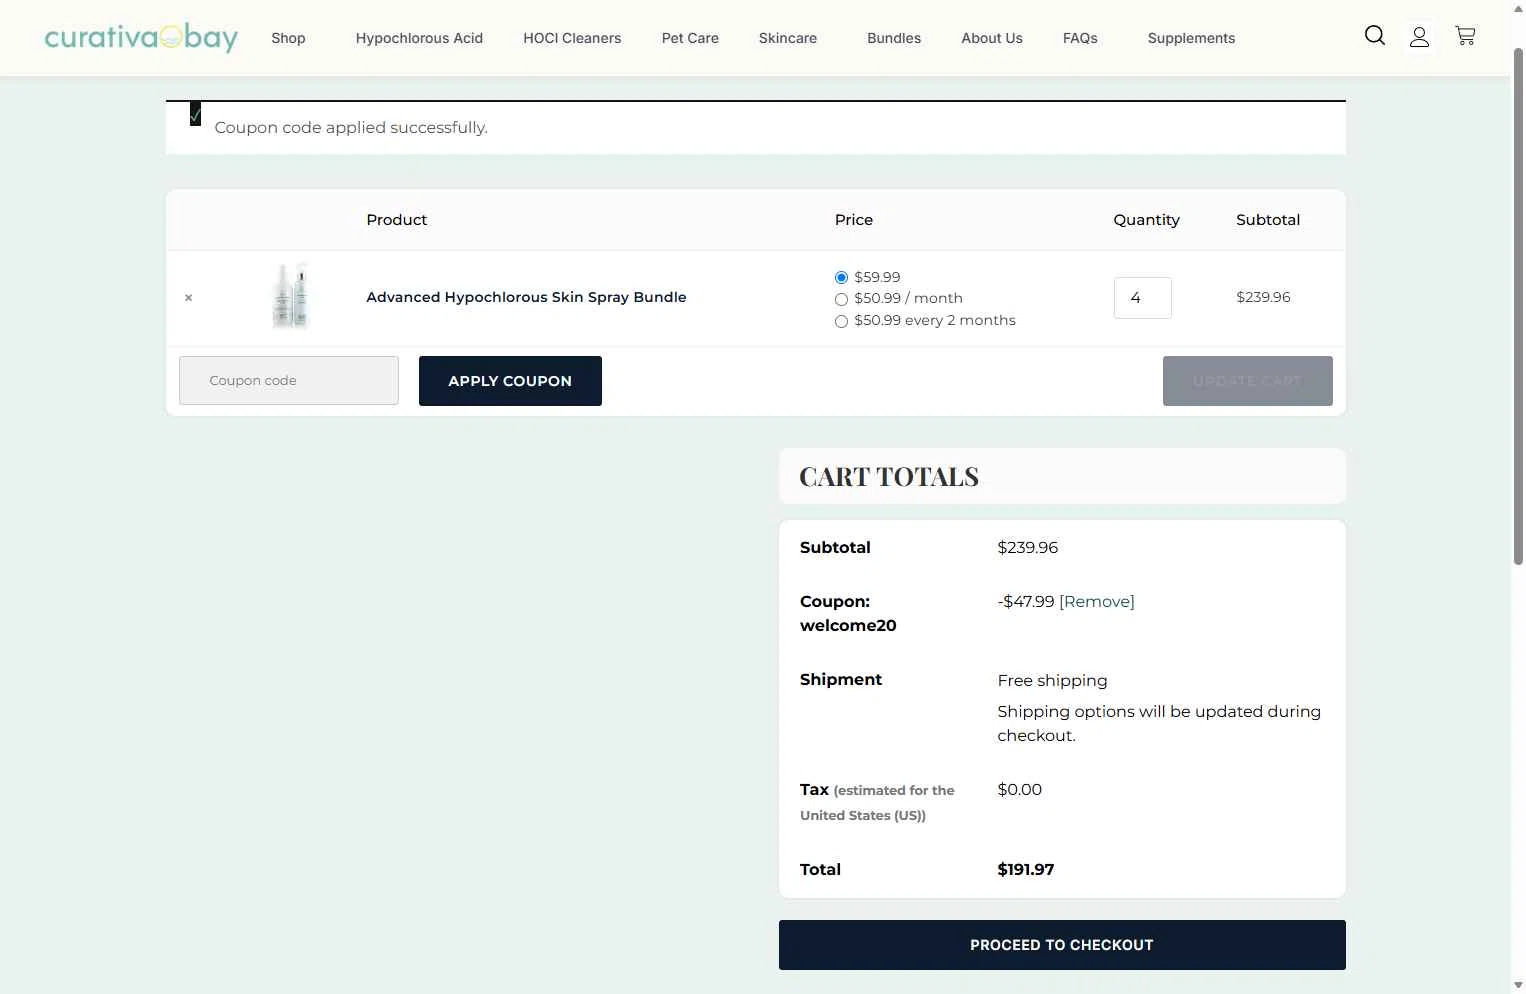The width and height of the screenshot is (1526, 994).
Task: Go to the FAQs page
Action: tap(1080, 38)
